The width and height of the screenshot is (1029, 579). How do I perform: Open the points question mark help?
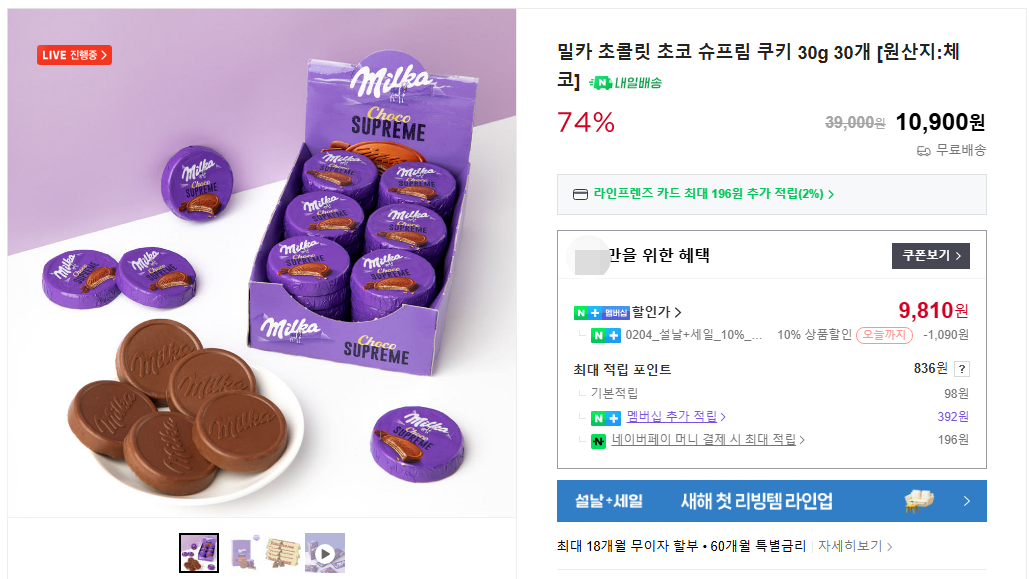[x=961, y=369]
